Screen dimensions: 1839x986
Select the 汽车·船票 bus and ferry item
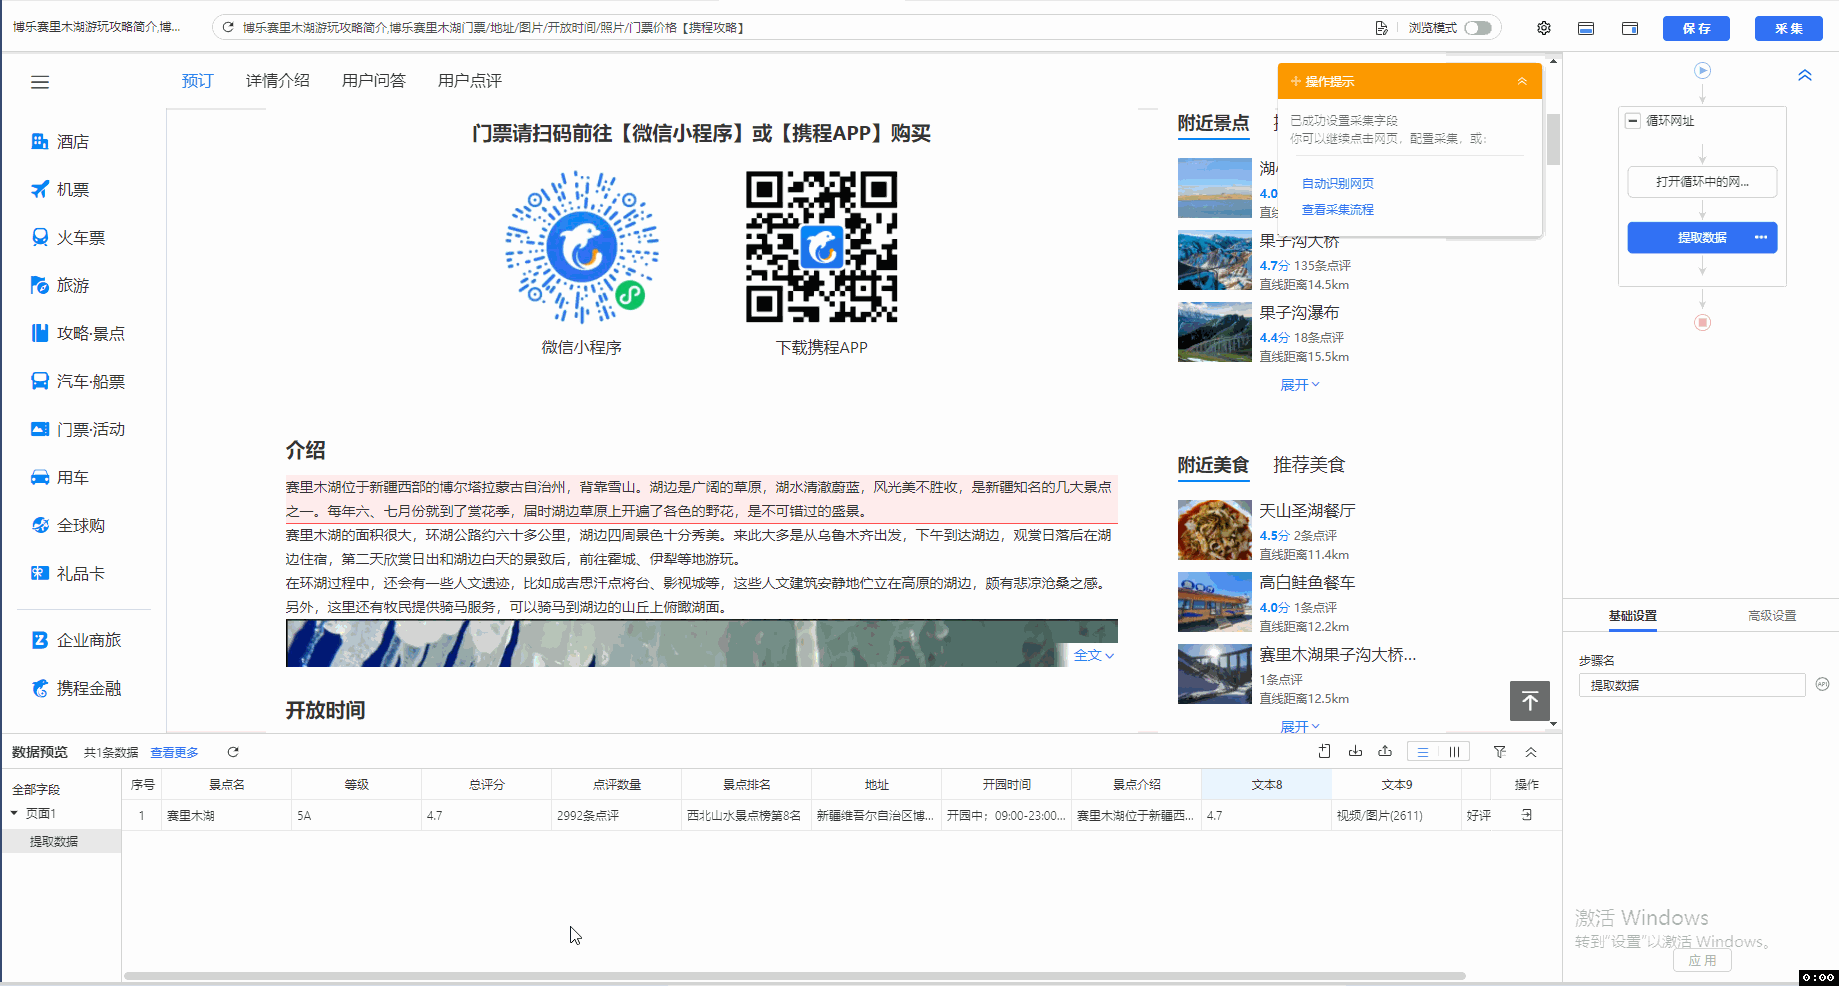point(78,382)
